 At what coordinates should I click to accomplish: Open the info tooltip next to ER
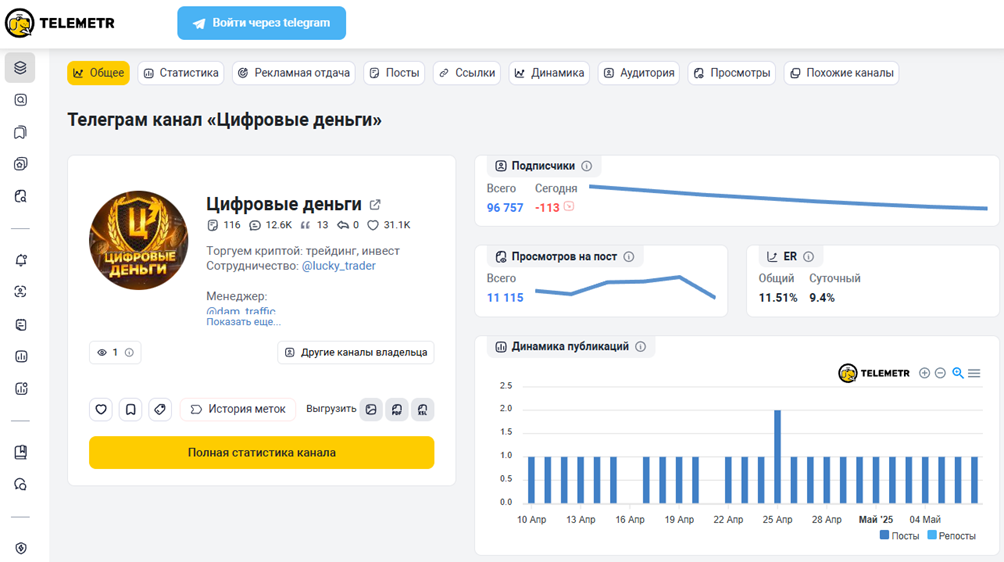(809, 257)
